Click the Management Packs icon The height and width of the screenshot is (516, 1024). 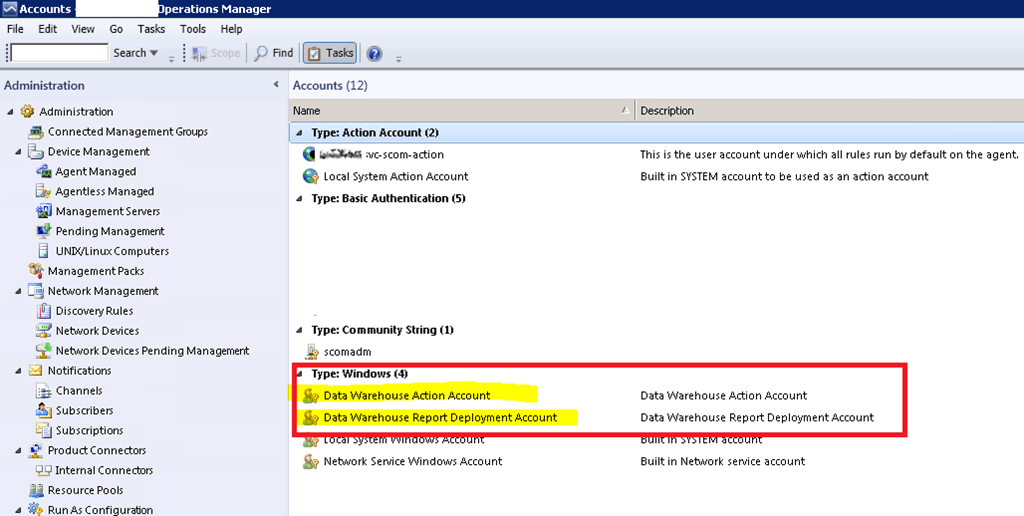[x=36, y=270]
